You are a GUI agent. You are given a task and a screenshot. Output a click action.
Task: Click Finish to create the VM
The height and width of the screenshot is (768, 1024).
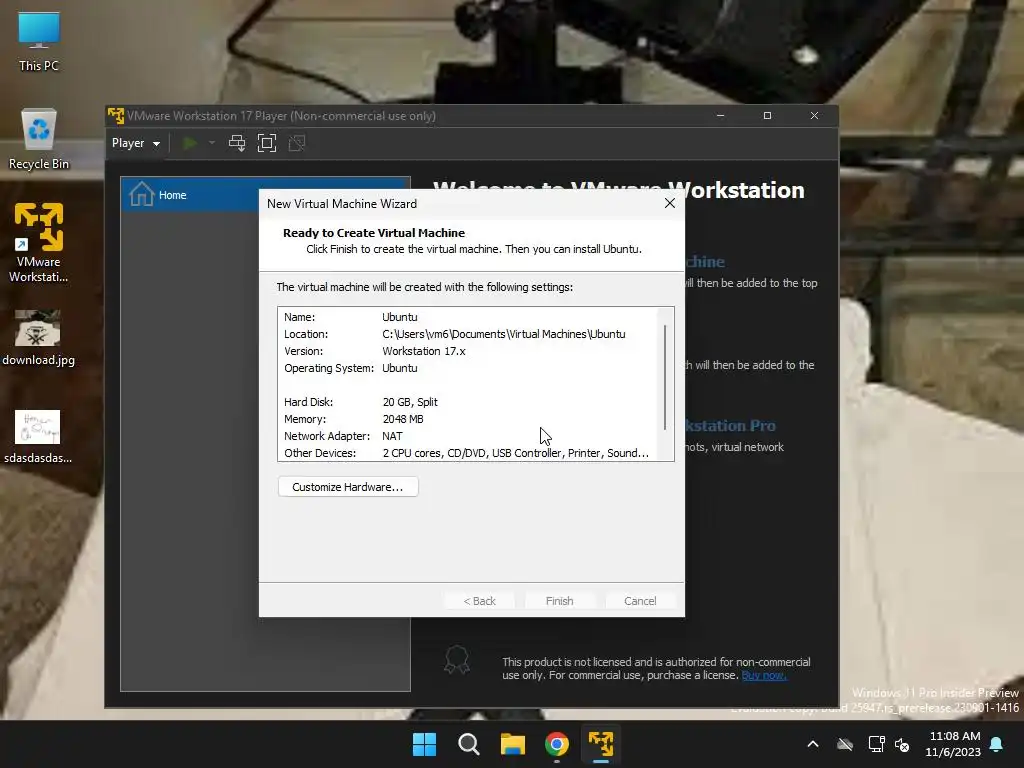560,601
